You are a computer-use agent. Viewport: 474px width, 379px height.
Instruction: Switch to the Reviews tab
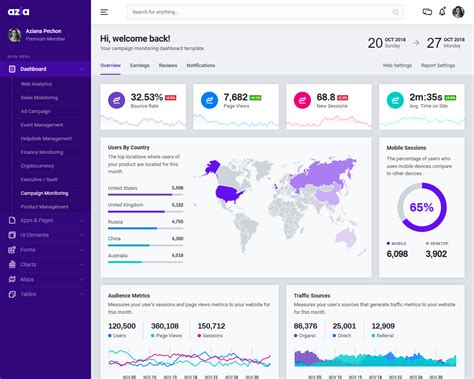tap(168, 65)
